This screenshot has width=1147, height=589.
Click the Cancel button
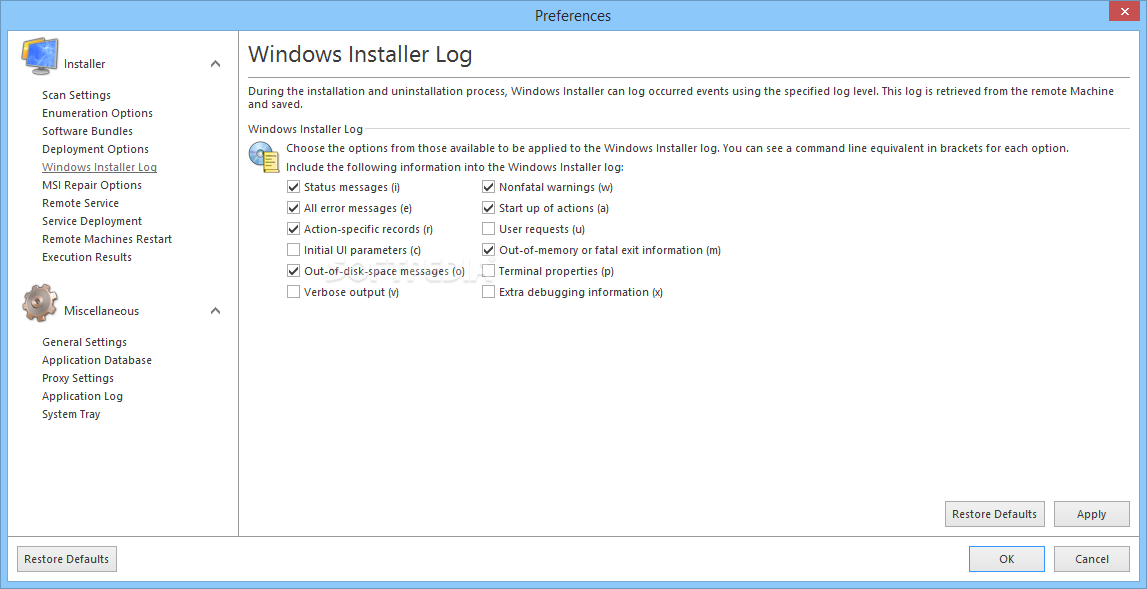(1091, 559)
